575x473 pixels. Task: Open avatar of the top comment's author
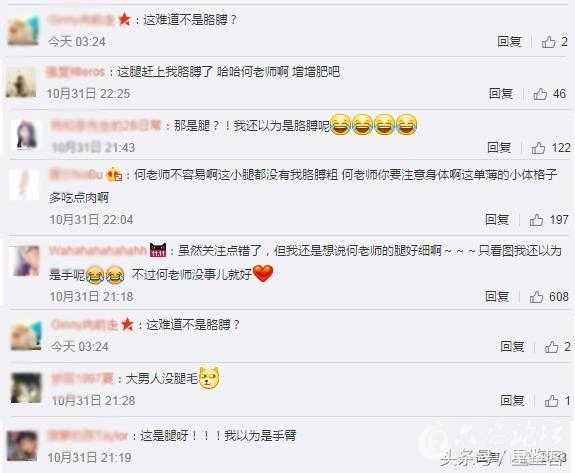click(23, 31)
